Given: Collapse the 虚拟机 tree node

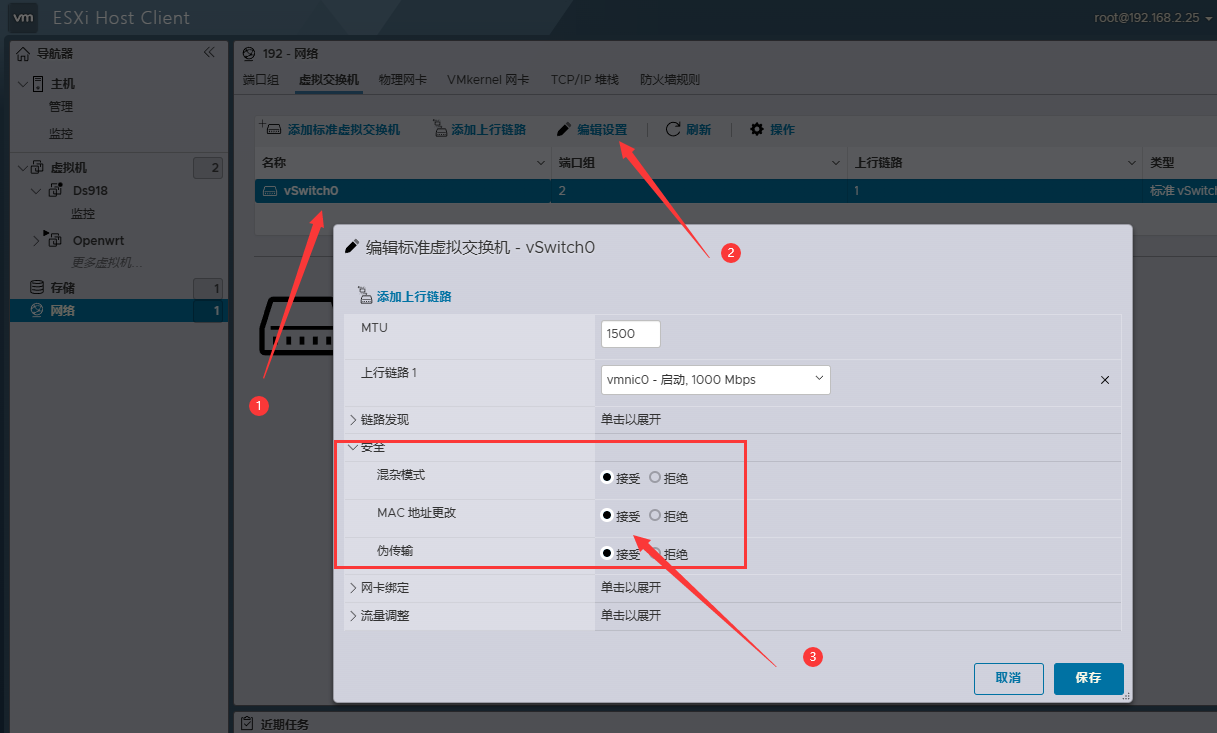Looking at the screenshot, I should [x=22, y=168].
